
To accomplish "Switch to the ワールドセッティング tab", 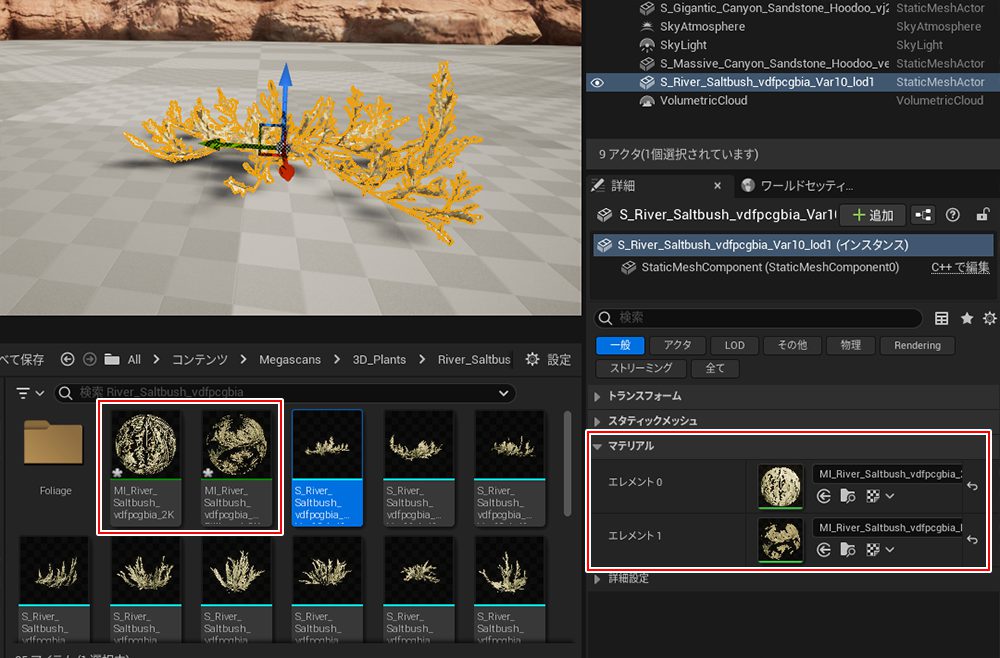I will coord(797,186).
